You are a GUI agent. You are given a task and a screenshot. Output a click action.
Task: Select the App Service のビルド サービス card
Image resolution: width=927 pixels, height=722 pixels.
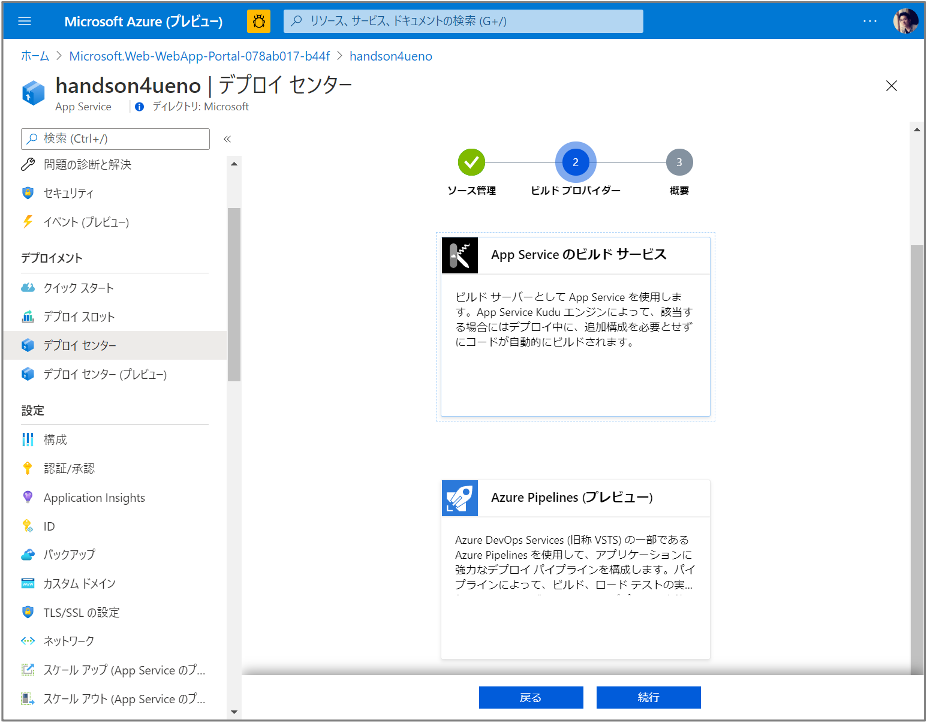pyautogui.click(x=576, y=327)
